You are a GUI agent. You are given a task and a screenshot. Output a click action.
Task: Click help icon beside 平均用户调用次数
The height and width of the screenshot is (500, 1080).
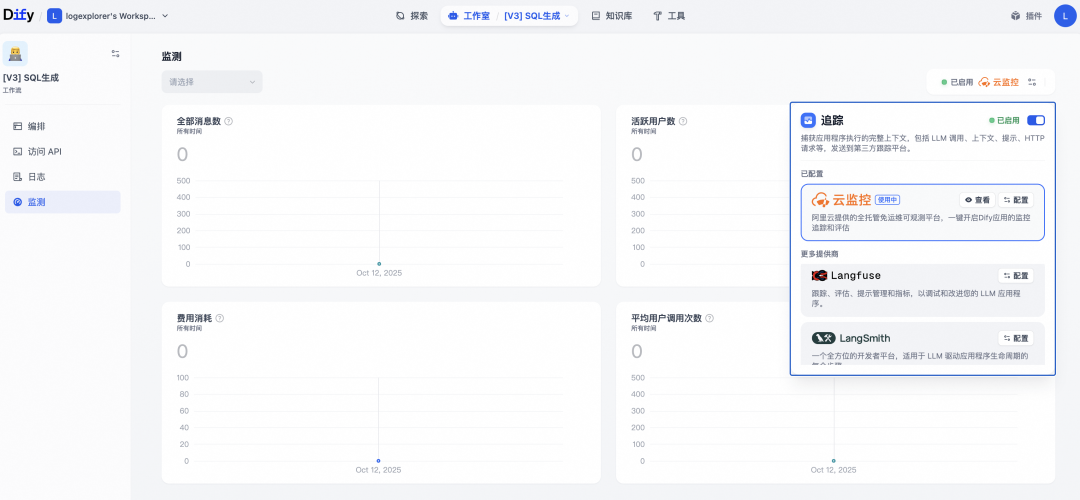tap(710, 318)
